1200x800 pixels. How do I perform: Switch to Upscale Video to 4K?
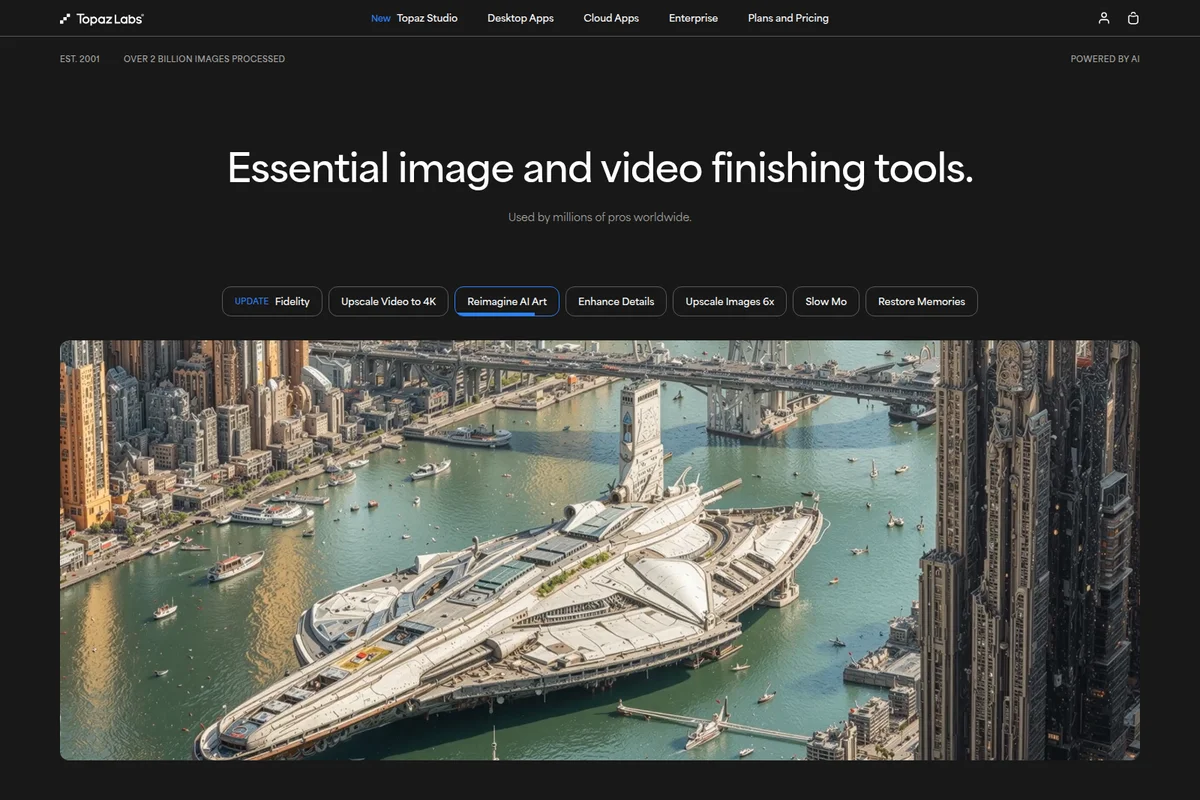pyautogui.click(x=388, y=301)
